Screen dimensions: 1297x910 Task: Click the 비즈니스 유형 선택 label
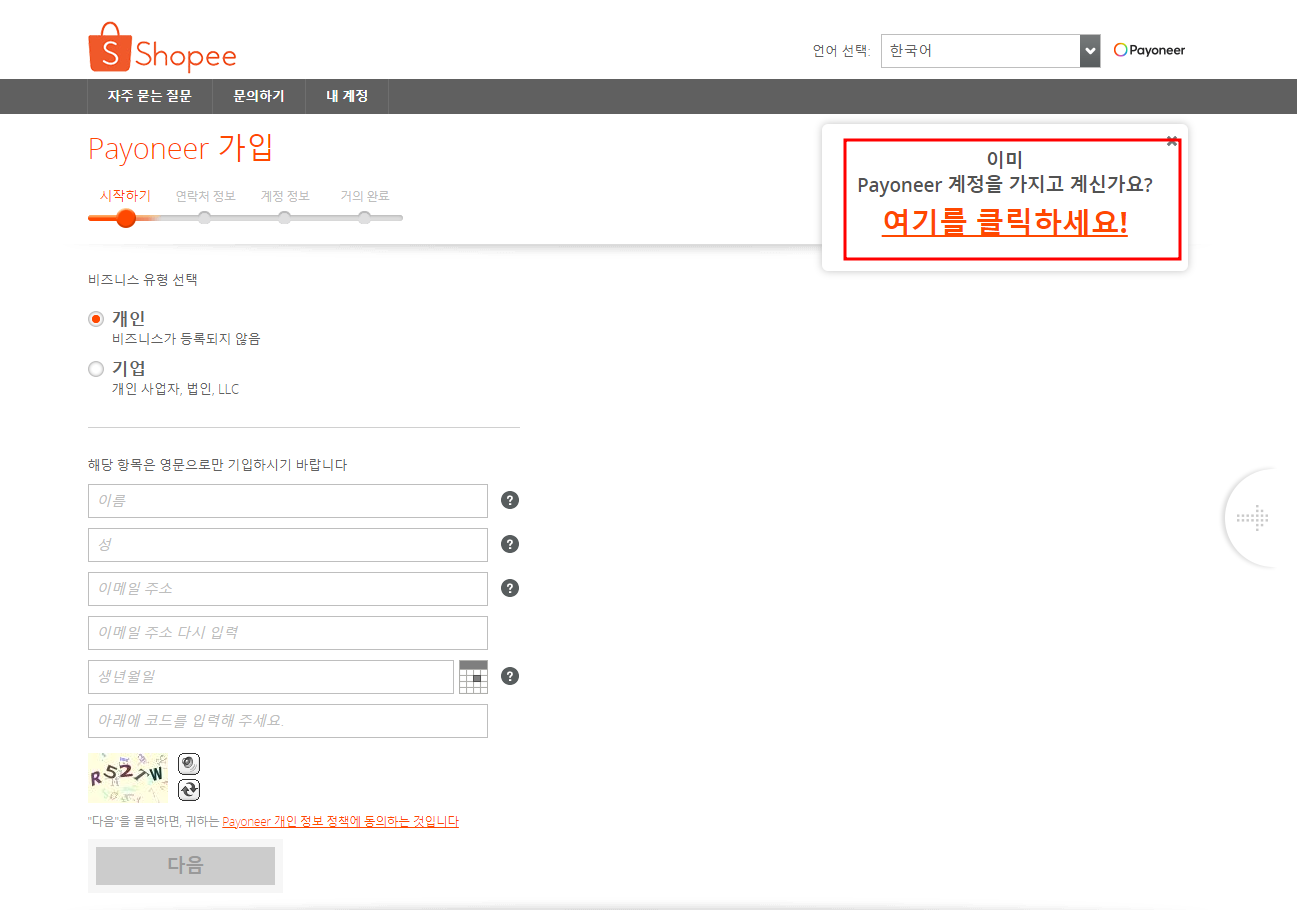[x=143, y=279]
